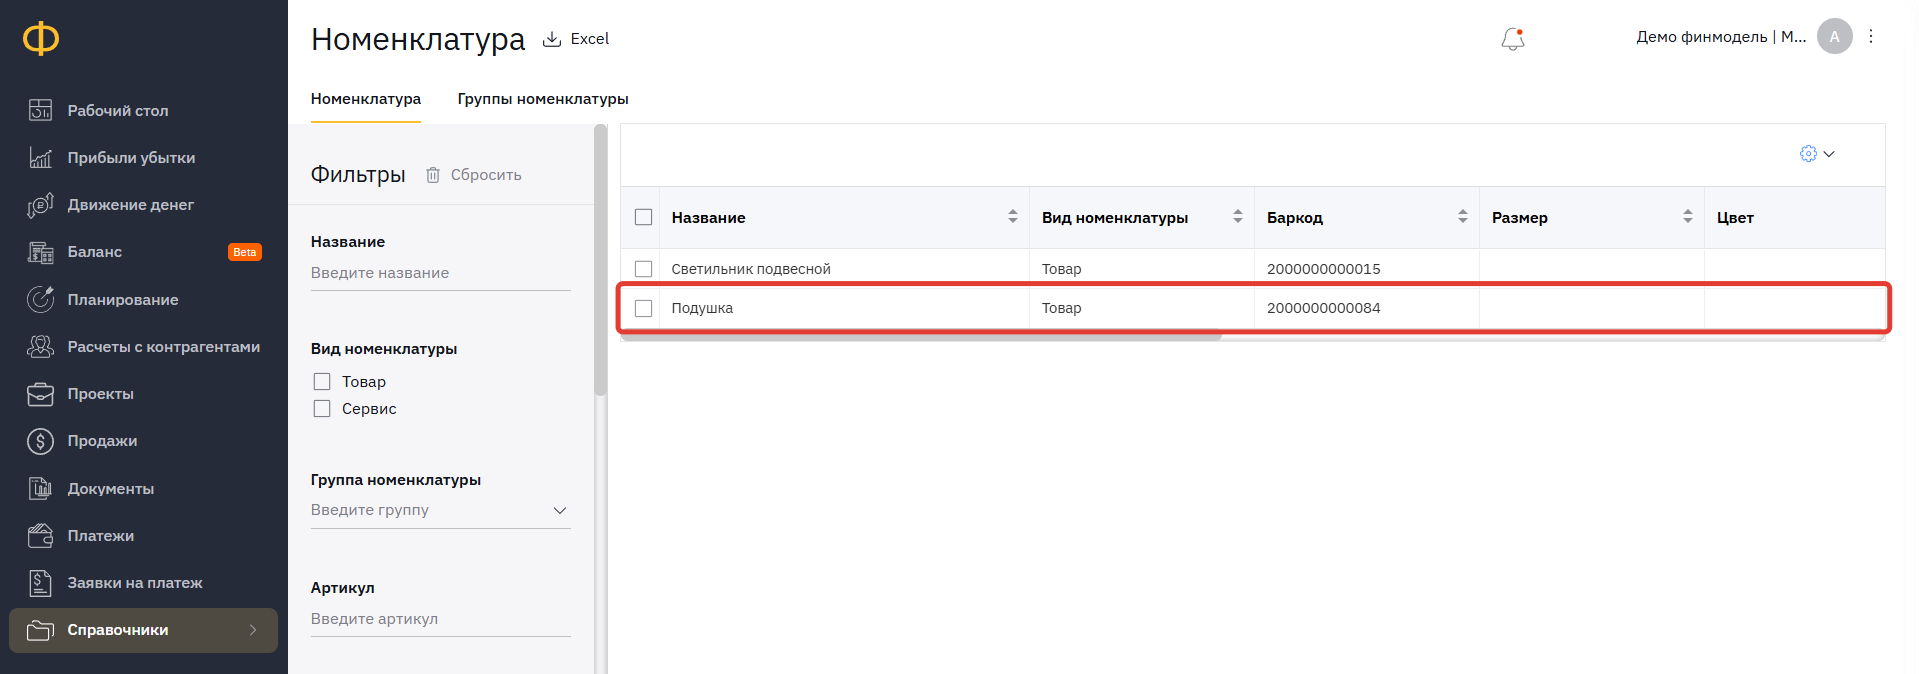This screenshot has width=1919, height=674.
Task: Open Заявки на платеж icon
Action: [x=40, y=582]
